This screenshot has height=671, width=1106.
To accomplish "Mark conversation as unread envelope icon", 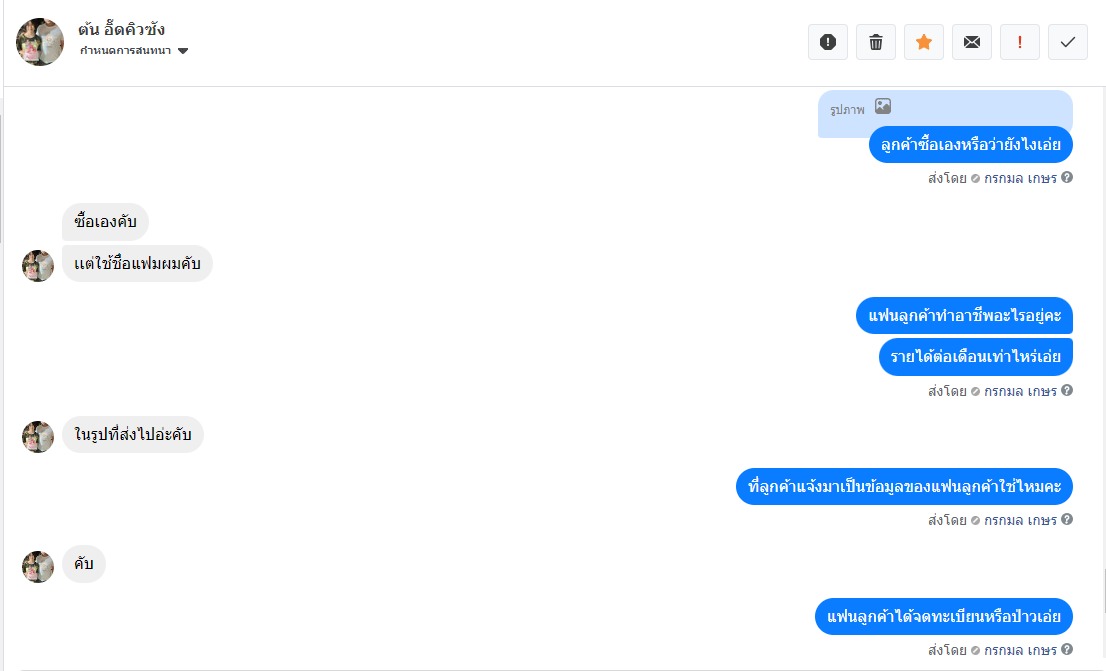I will coord(971,42).
